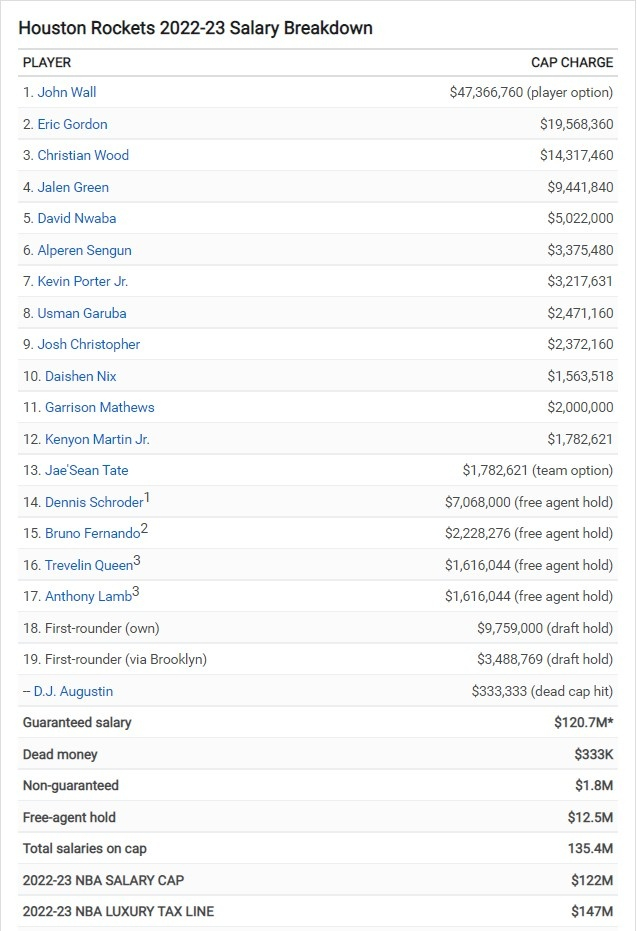The height and width of the screenshot is (931, 637).
Task: Open Josh Christopher's player link
Action: [89, 344]
